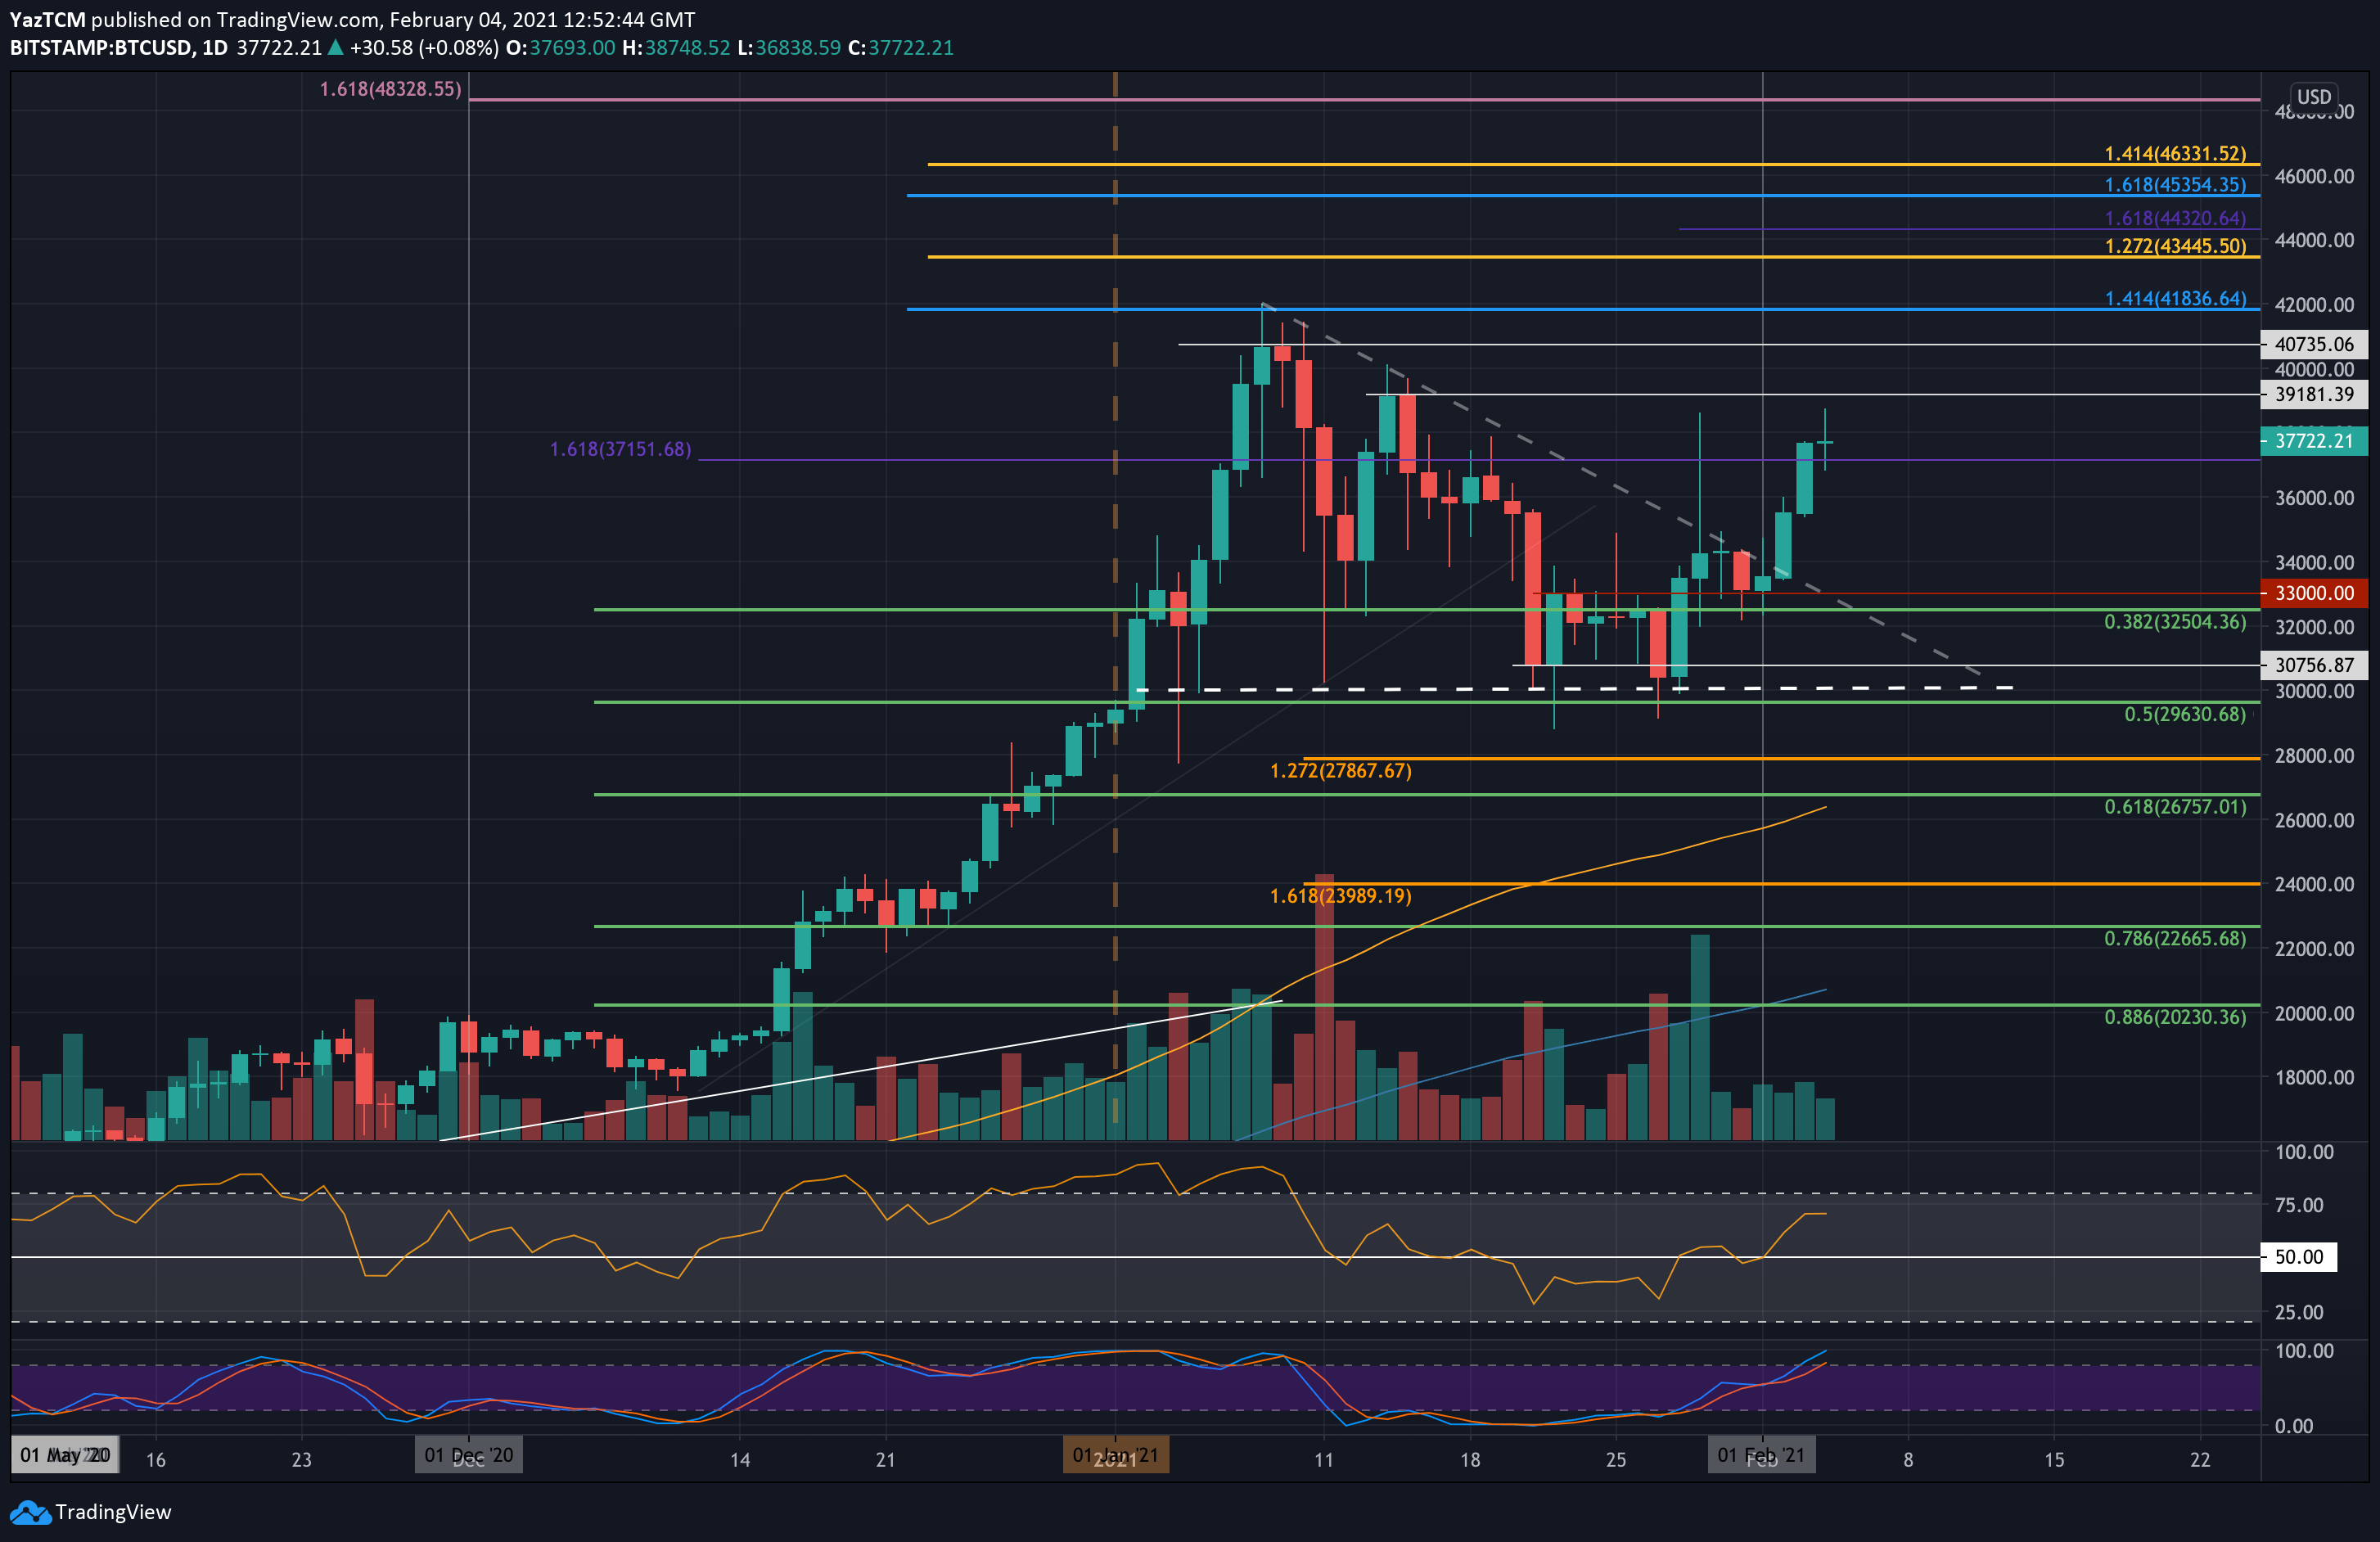2380x1542 pixels.
Task: Click the 40735.06 price axis label
Action: click(x=2313, y=344)
